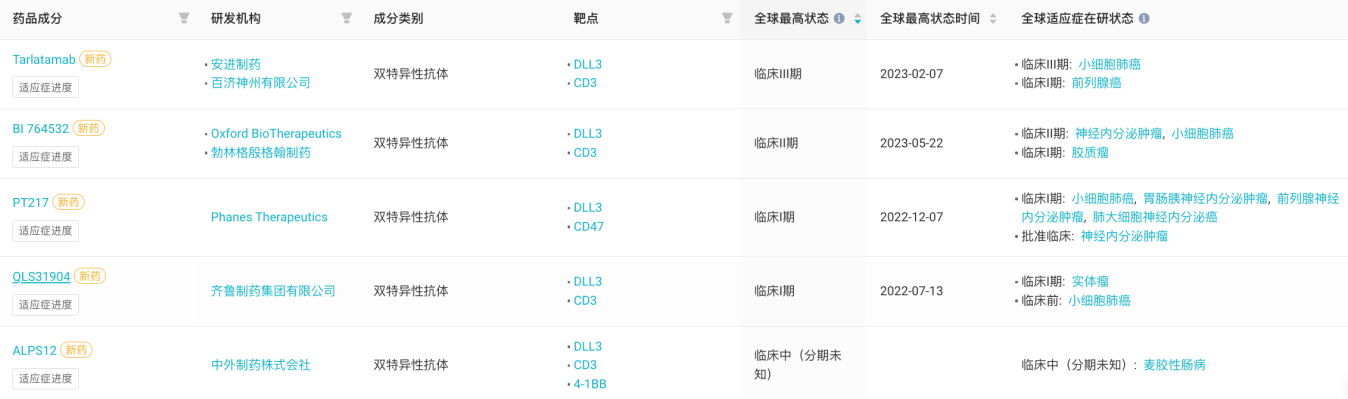Open 麦胶性肠病 indication link

[x=1175, y=365]
